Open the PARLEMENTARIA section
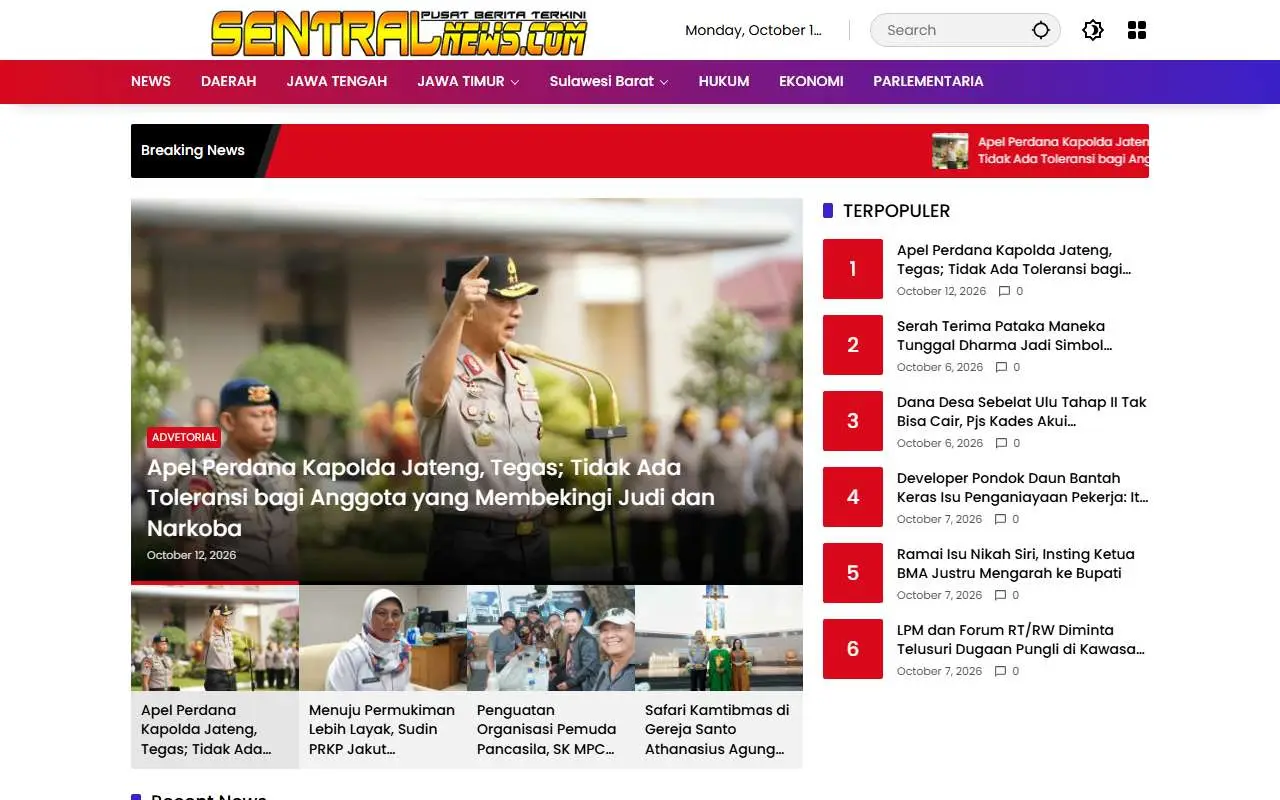Image resolution: width=1280 pixels, height=800 pixels. point(928,81)
